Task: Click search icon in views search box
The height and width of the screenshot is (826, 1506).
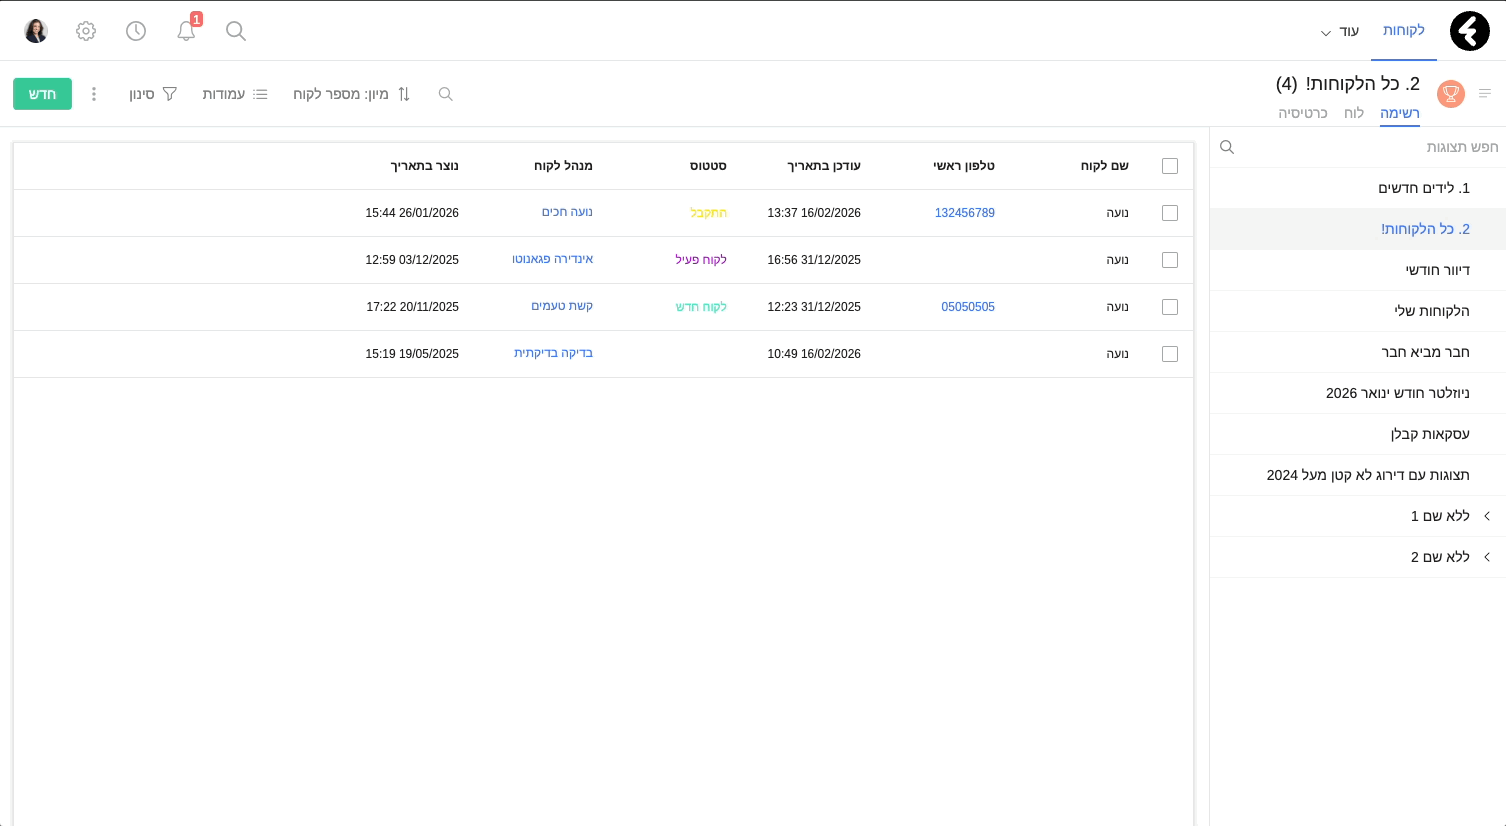Action: 1227,147
